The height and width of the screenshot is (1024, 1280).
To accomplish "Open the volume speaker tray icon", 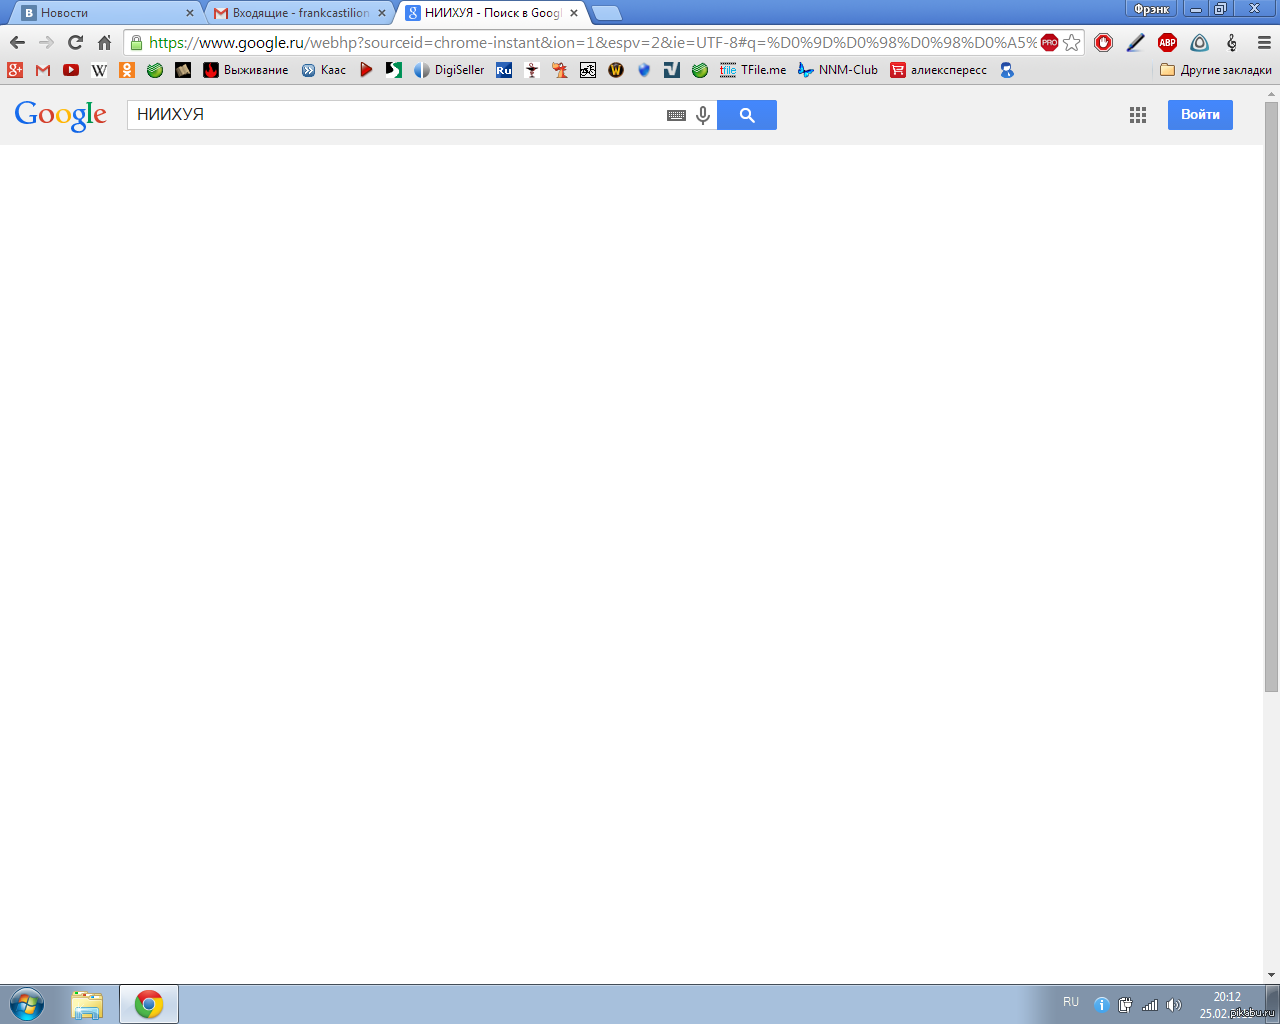I will click(1174, 1005).
